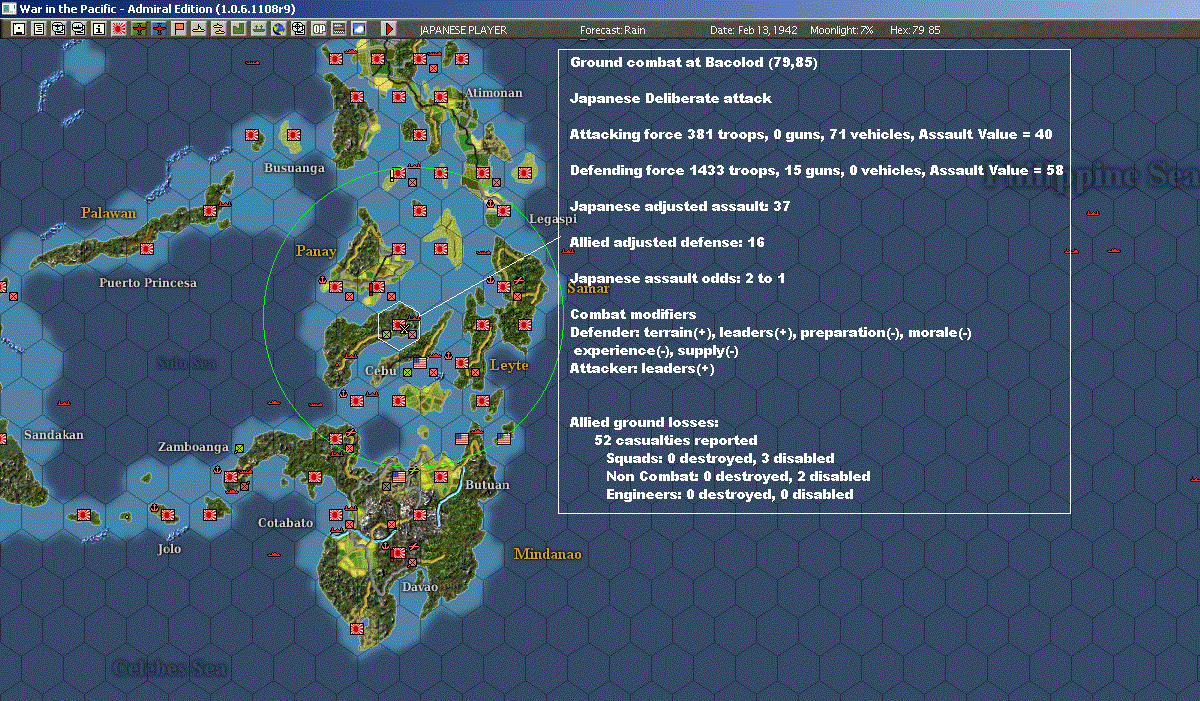The width and height of the screenshot is (1200, 701).
Task: Select the aircraft symbol on Samar island
Action: pyautogui.click(x=519, y=281)
